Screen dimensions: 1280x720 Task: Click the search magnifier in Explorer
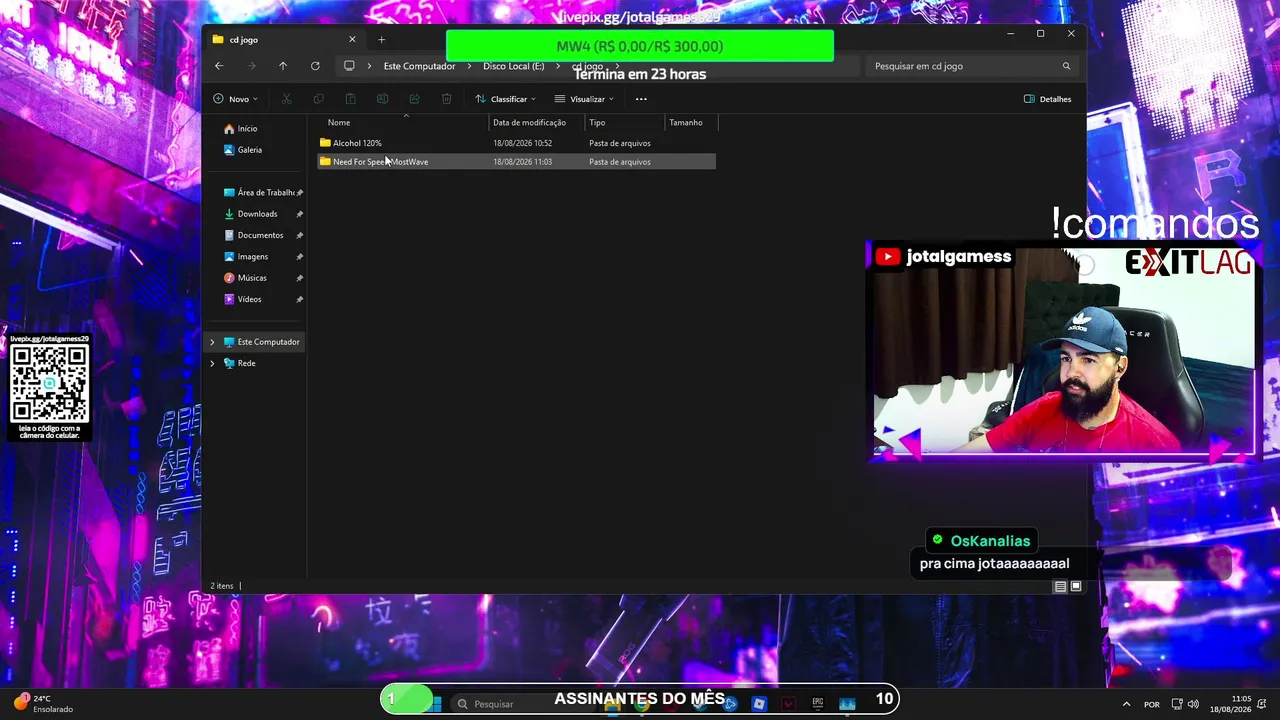click(x=1066, y=66)
